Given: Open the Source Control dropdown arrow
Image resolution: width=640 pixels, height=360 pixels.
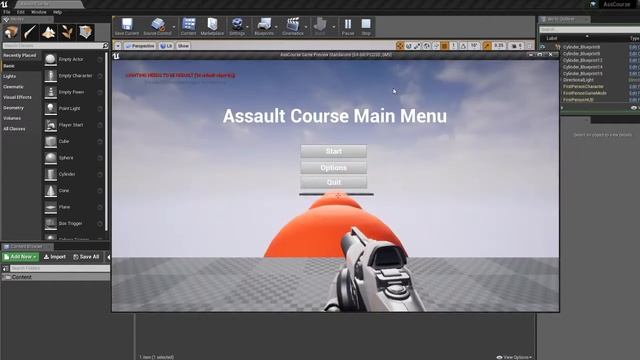Looking at the screenshot, I should pyautogui.click(x=174, y=27).
